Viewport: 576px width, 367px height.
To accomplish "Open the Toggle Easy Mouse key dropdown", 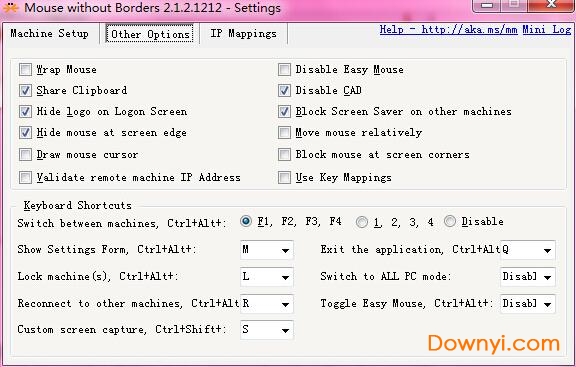I will 528,304.
